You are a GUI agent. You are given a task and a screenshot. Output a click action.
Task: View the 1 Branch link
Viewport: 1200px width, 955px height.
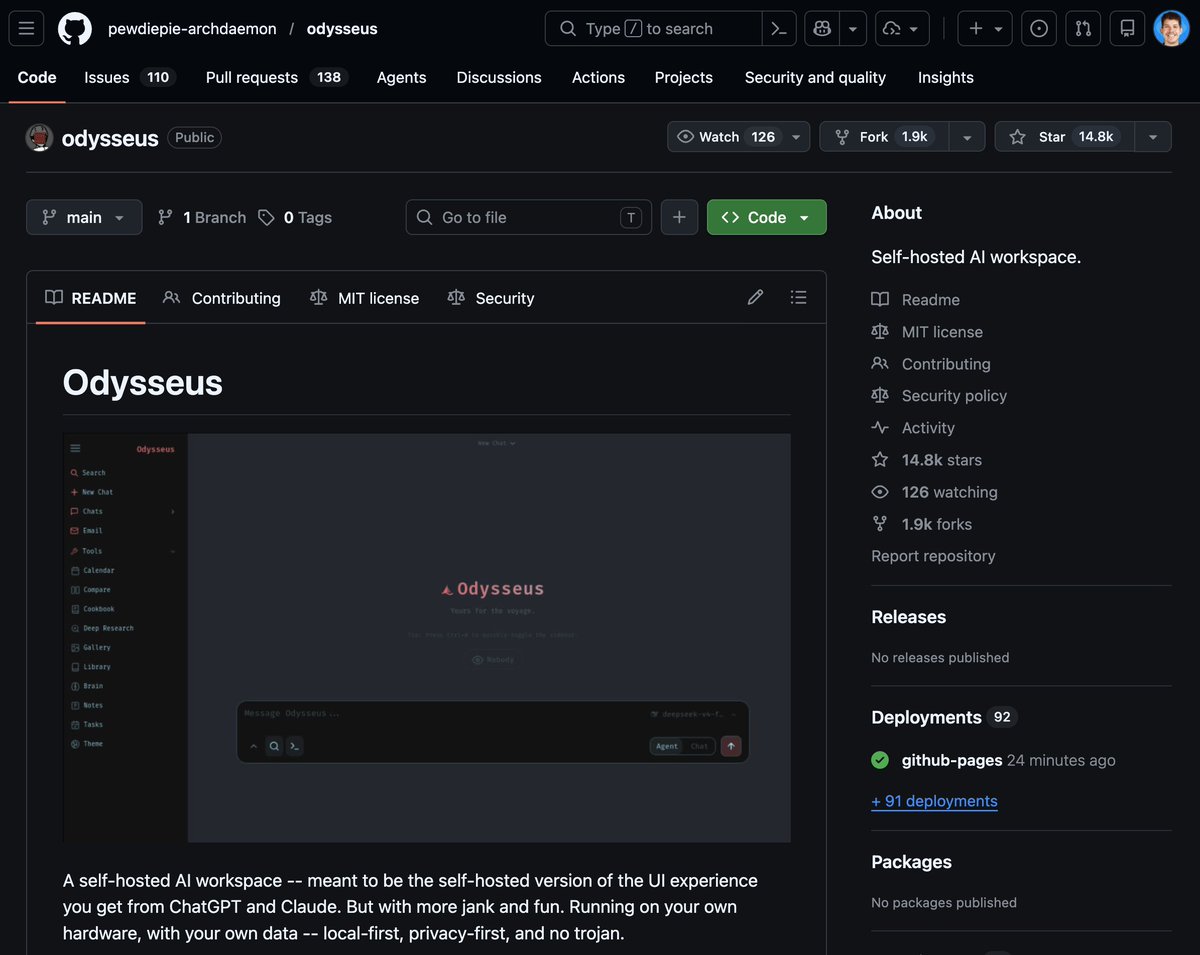coord(202,217)
